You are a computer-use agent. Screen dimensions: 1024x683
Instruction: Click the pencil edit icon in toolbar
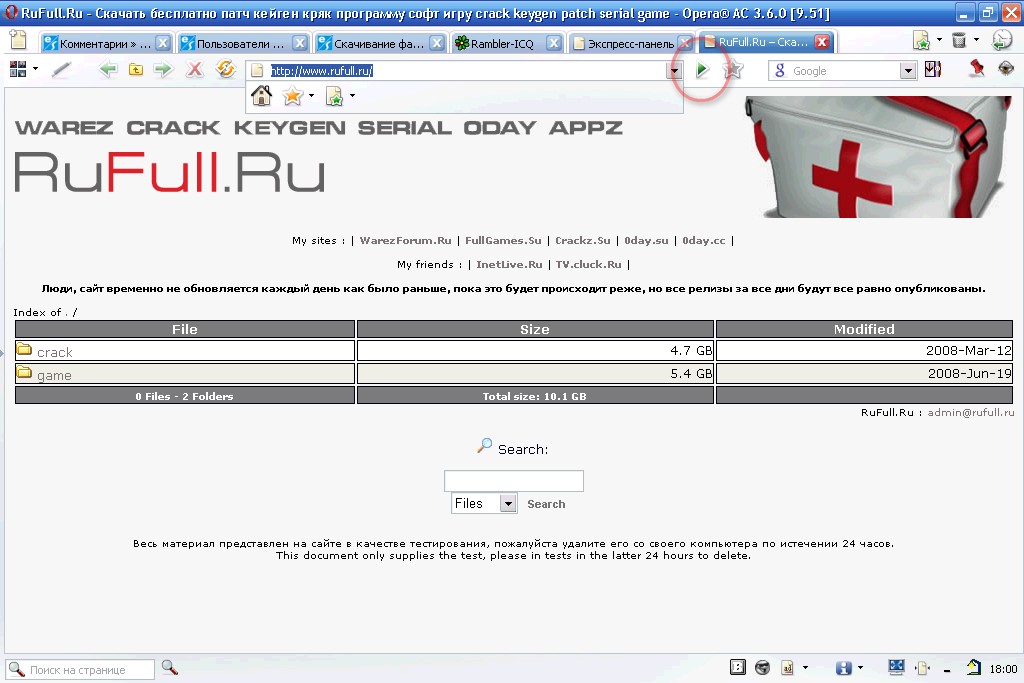point(61,69)
